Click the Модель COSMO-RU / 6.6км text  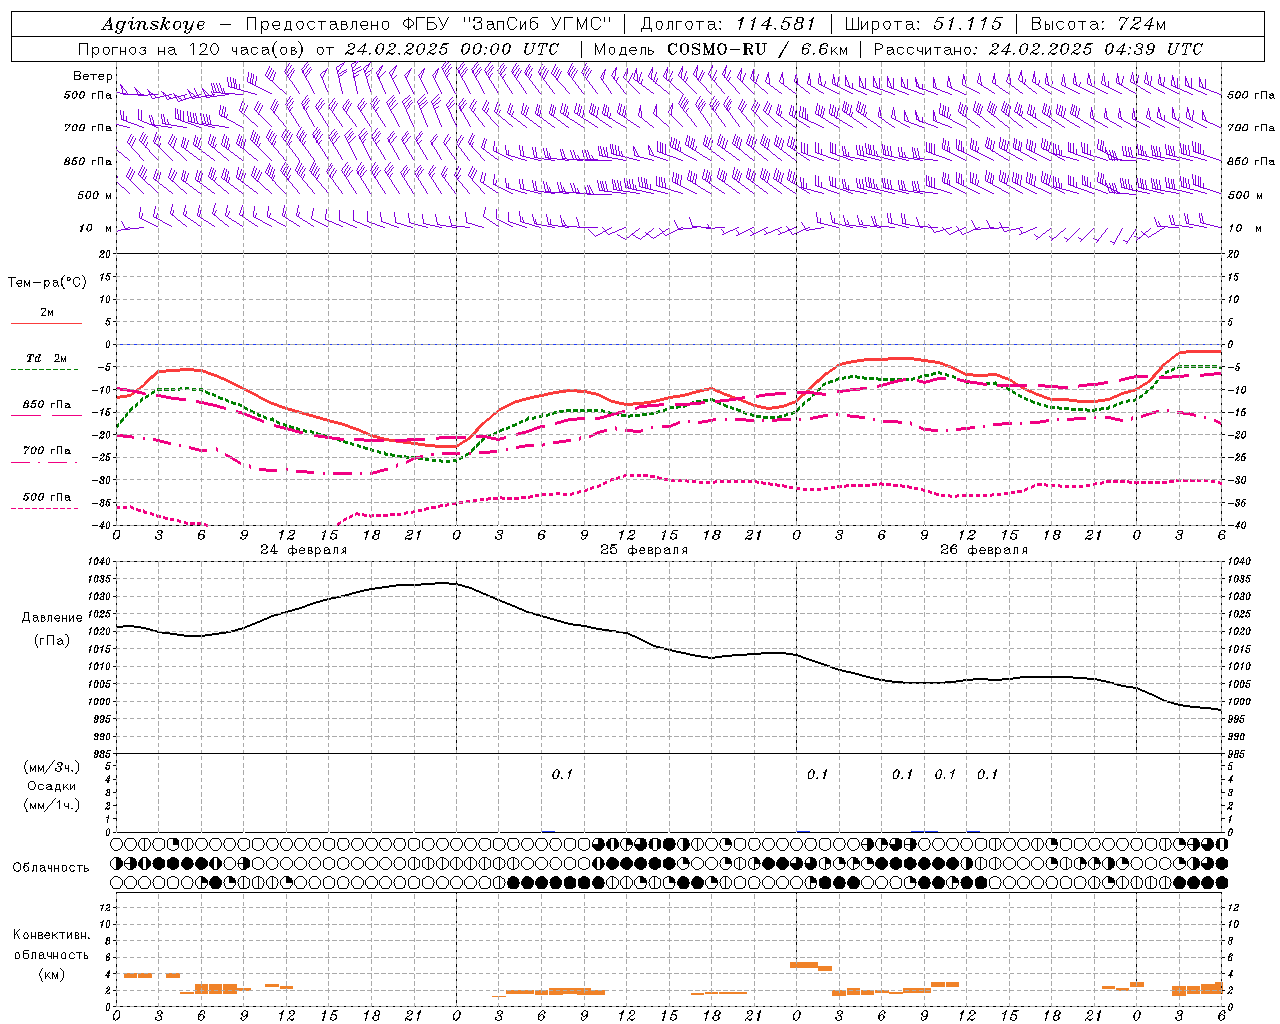(x=721, y=49)
